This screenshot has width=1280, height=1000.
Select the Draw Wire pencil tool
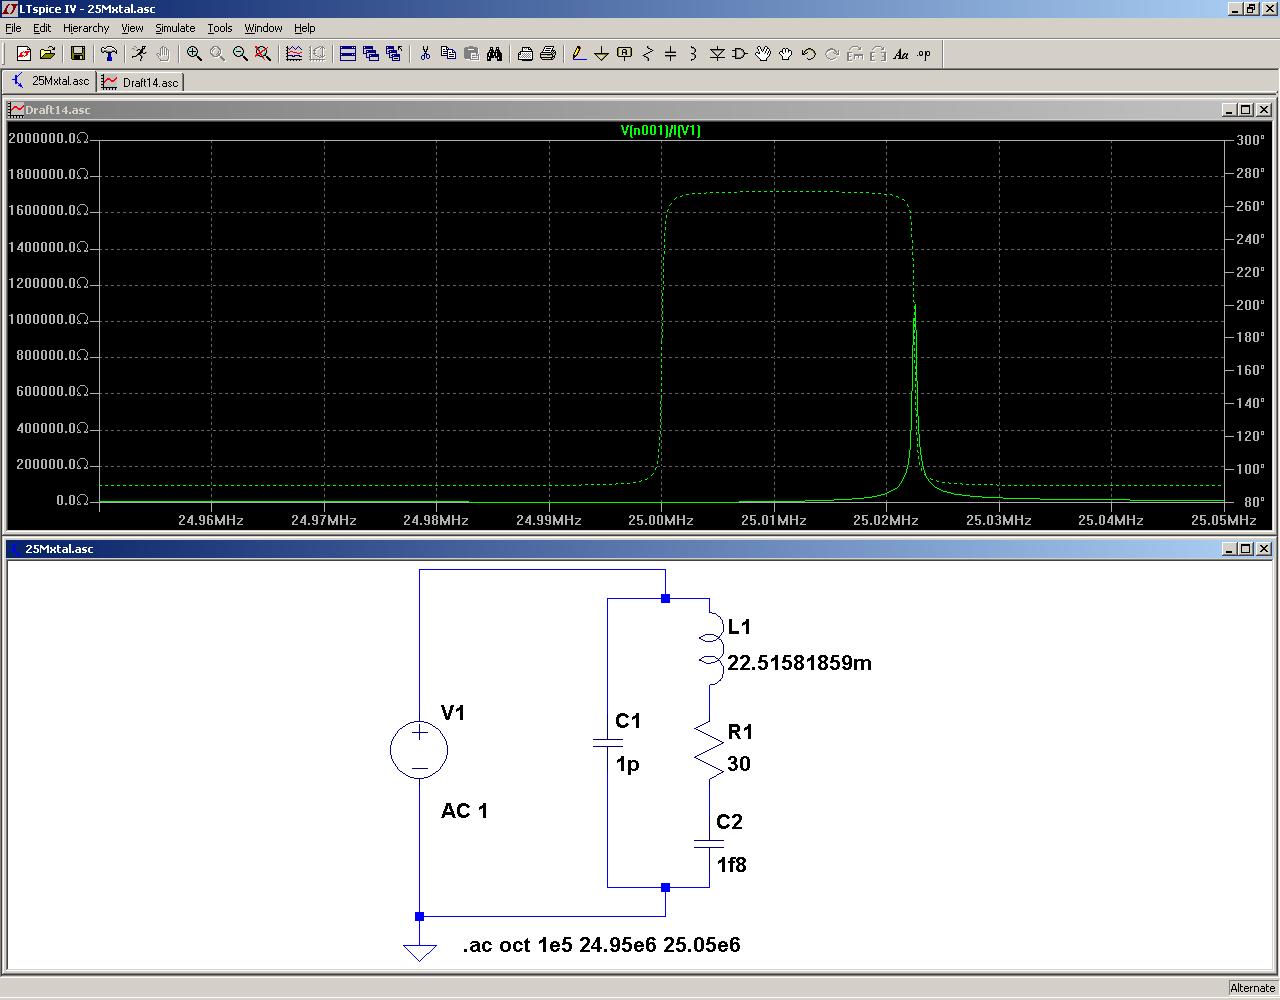pos(579,54)
